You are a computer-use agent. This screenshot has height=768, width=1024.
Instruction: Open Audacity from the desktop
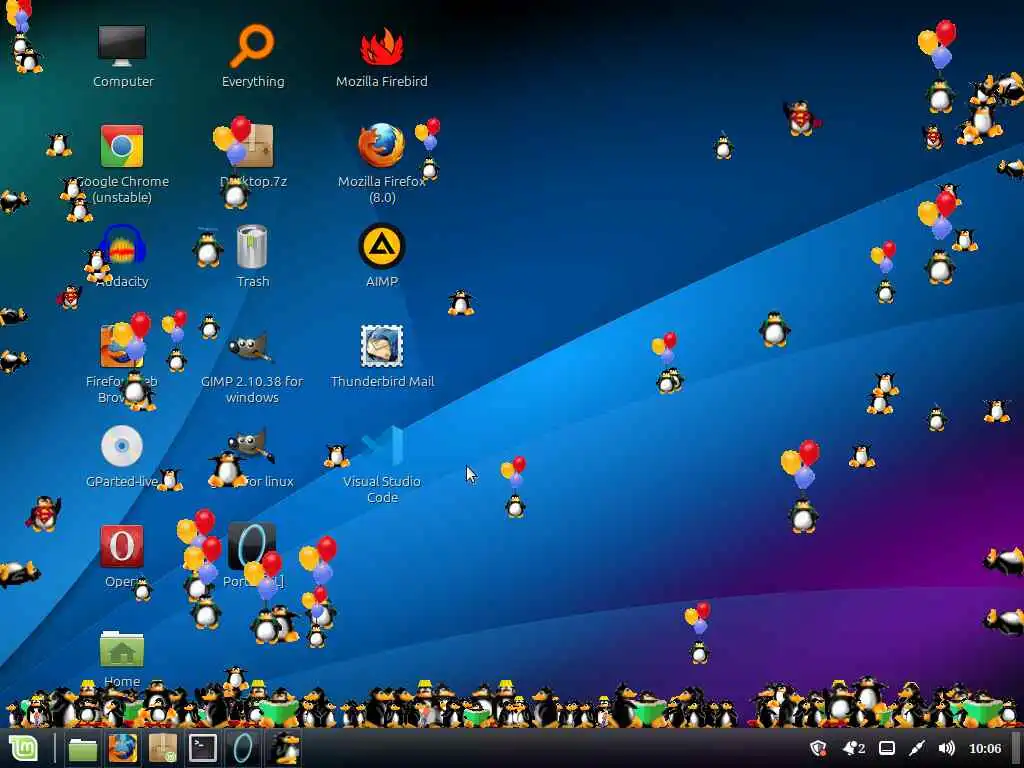122,246
